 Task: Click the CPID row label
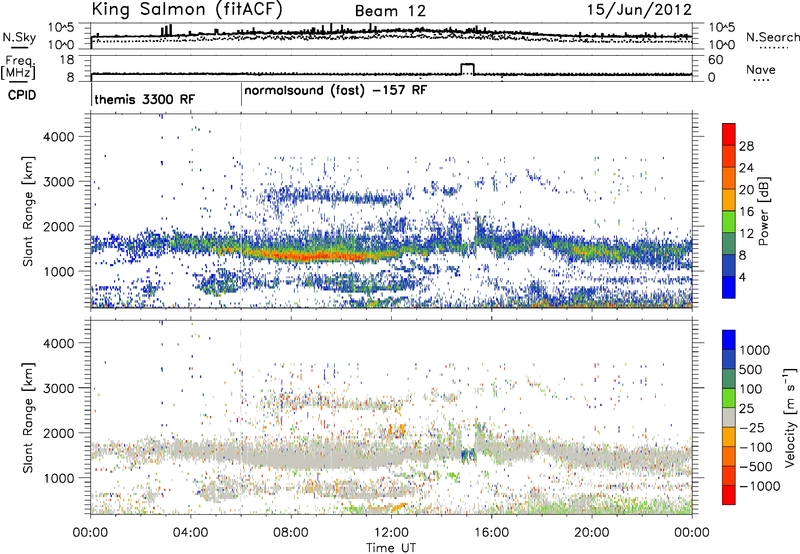(x=22, y=95)
